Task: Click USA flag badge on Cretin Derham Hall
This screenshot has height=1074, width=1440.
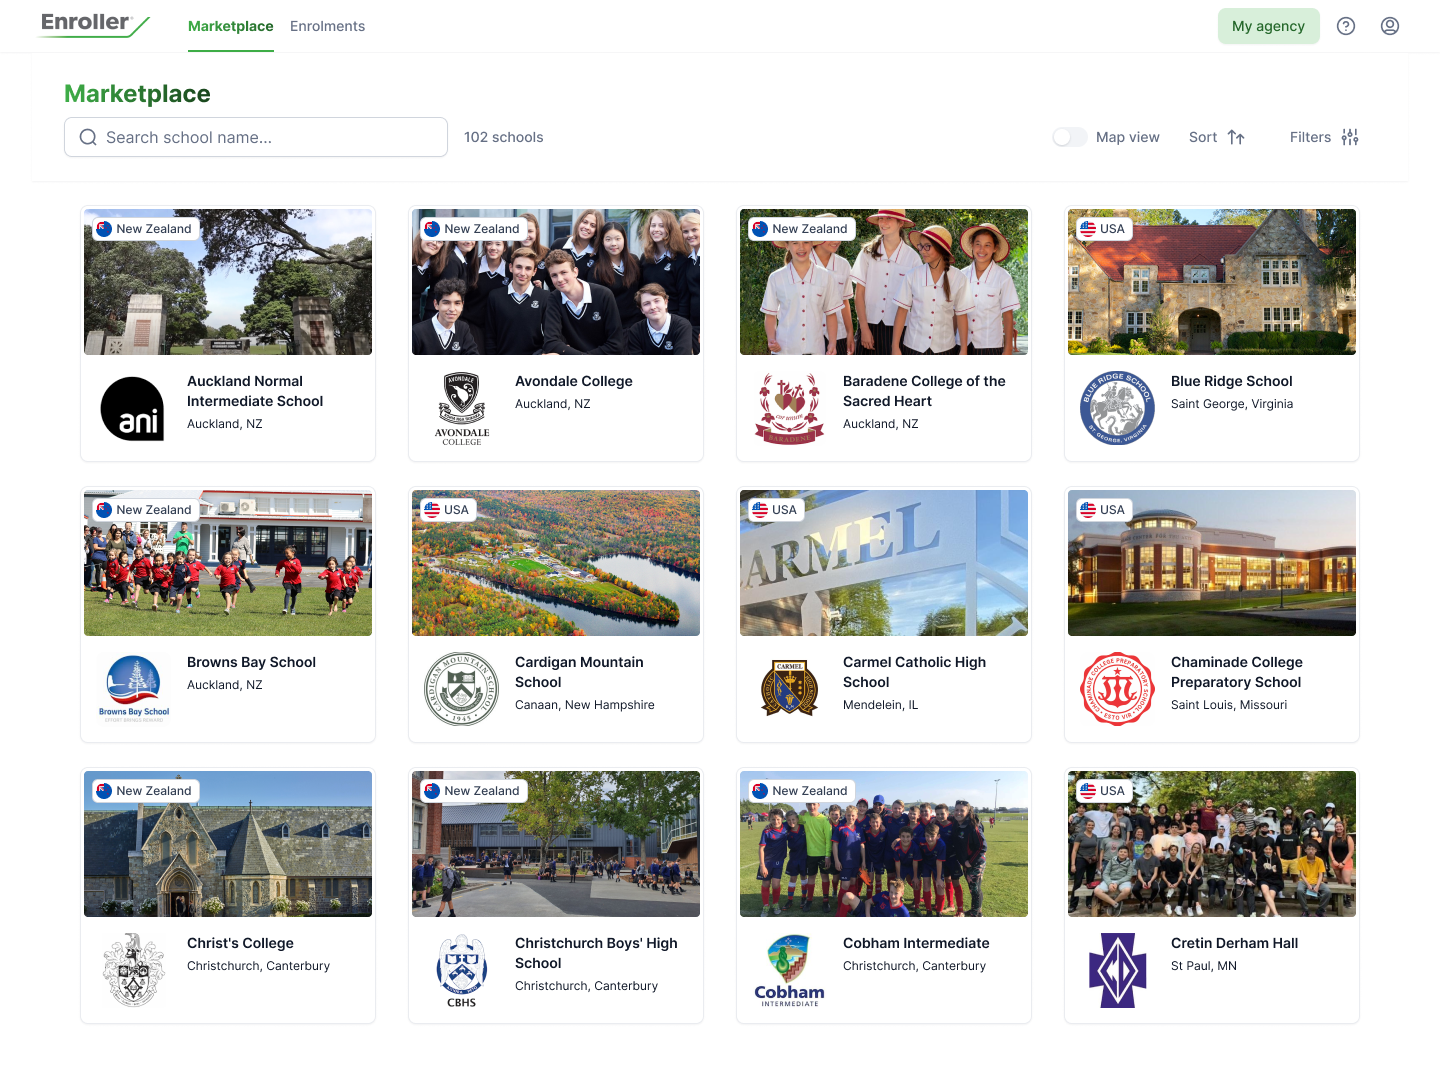Action: pos(1104,791)
